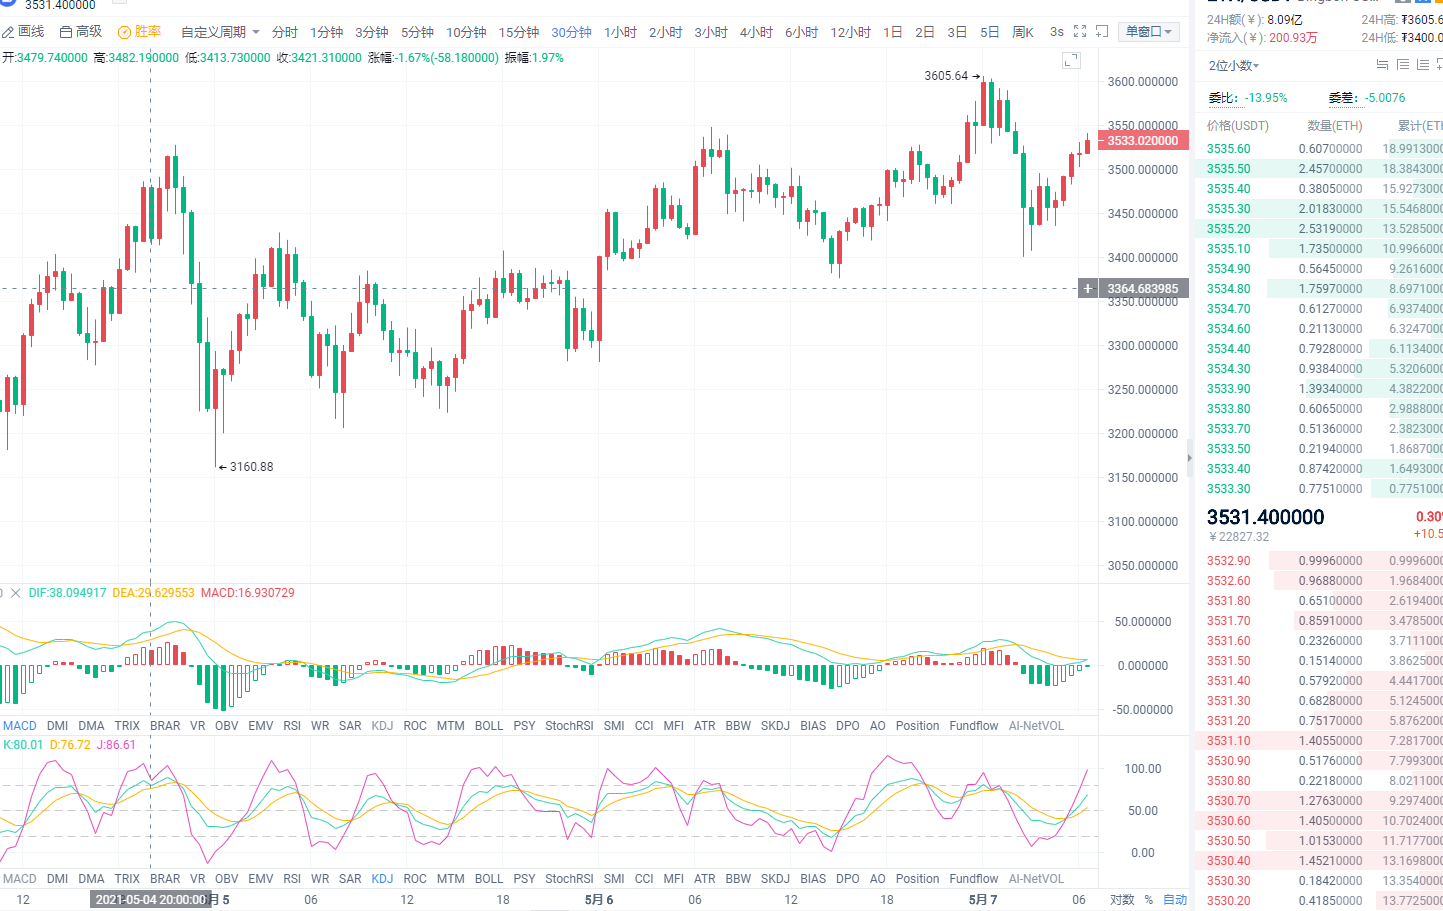1443x911 pixels.
Task: Switch to 1小时 timeframe
Action: pyautogui.click(x=620, y=32)
